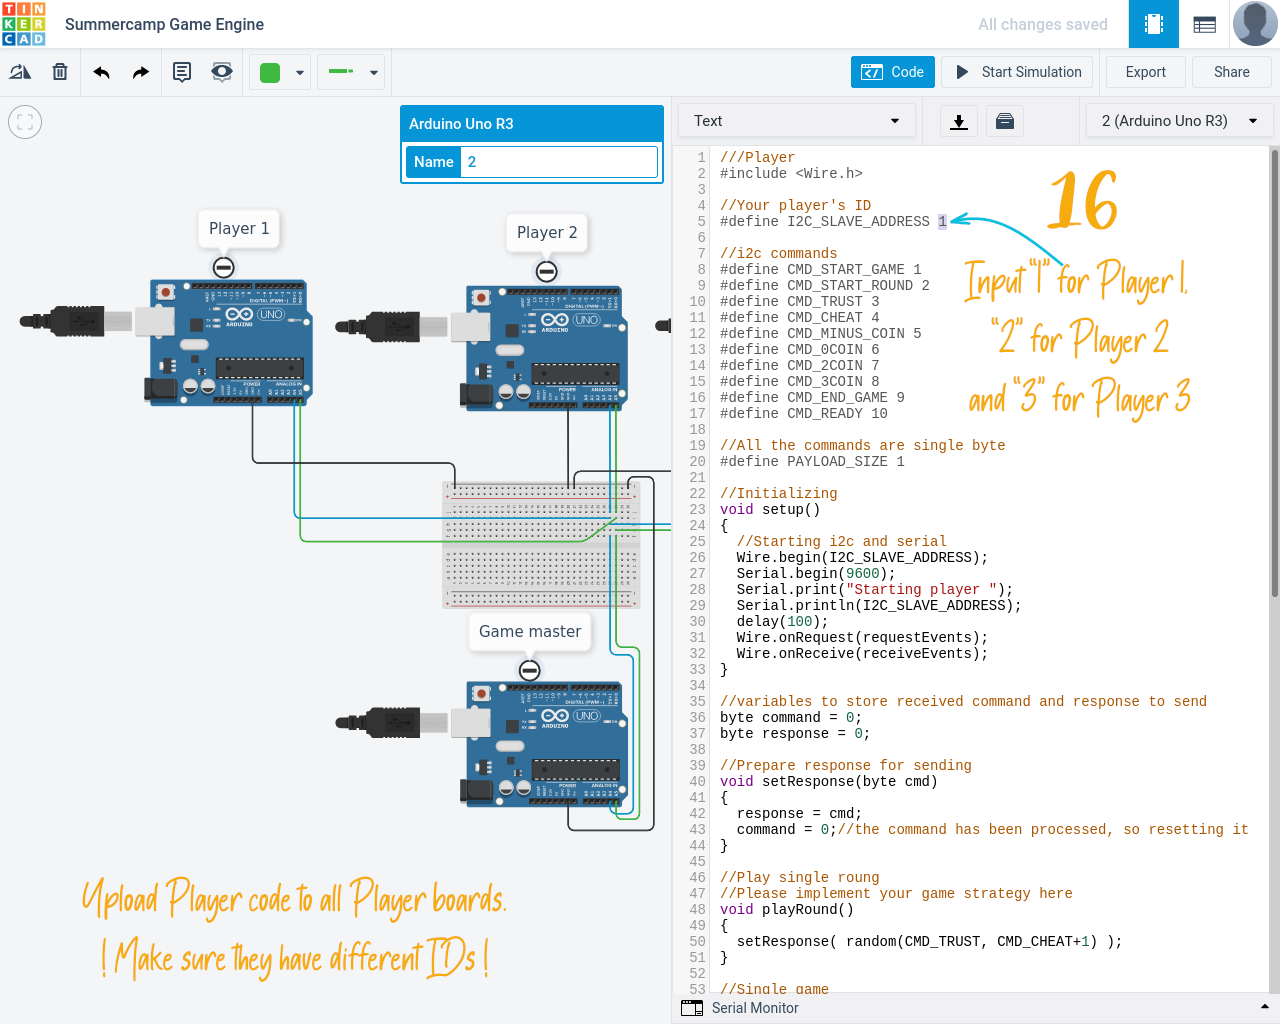Place cursor on void setup() line
The width and height of the screenshot is (1280, 1024).
click(770, 509)
